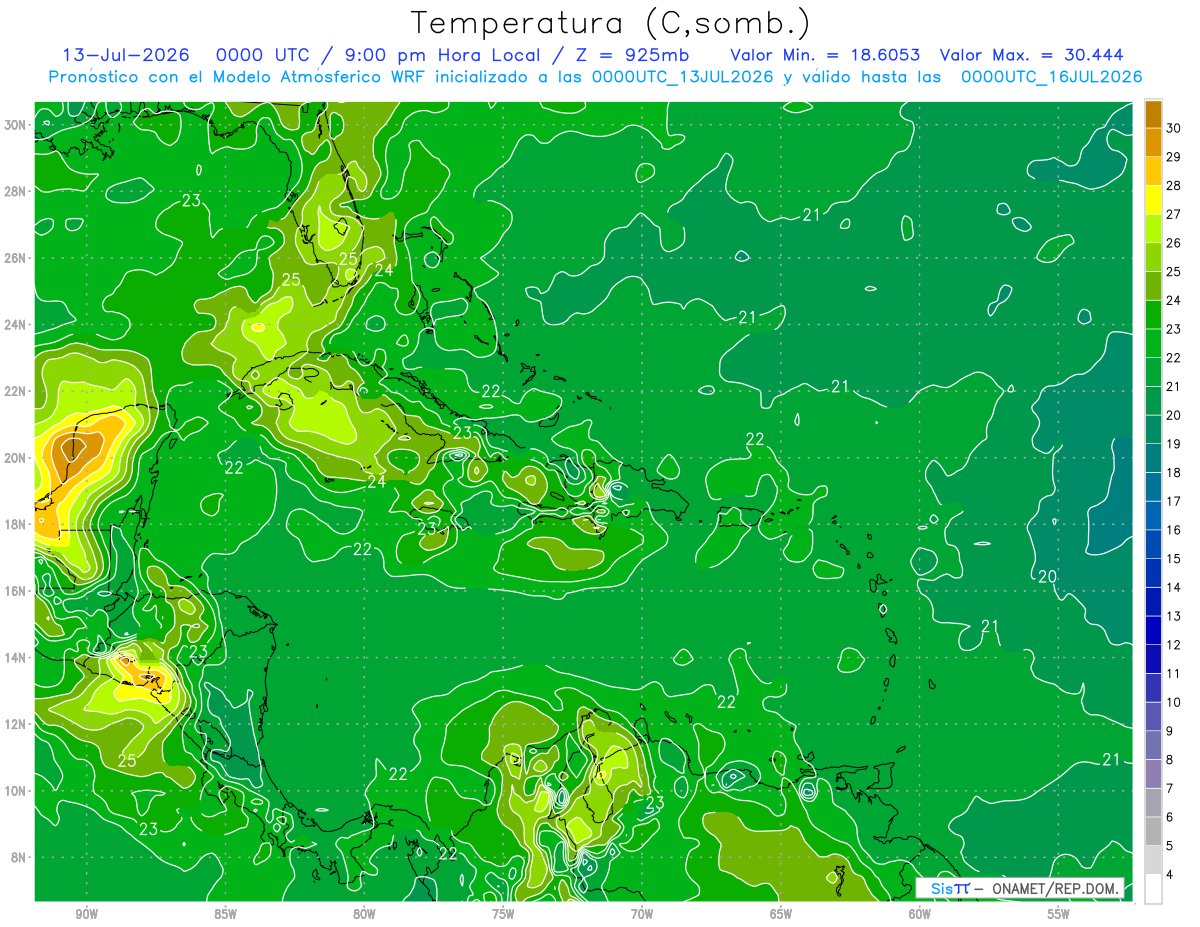Click the color scale label "9"

pyautogui.click(x=1170, y=731)
